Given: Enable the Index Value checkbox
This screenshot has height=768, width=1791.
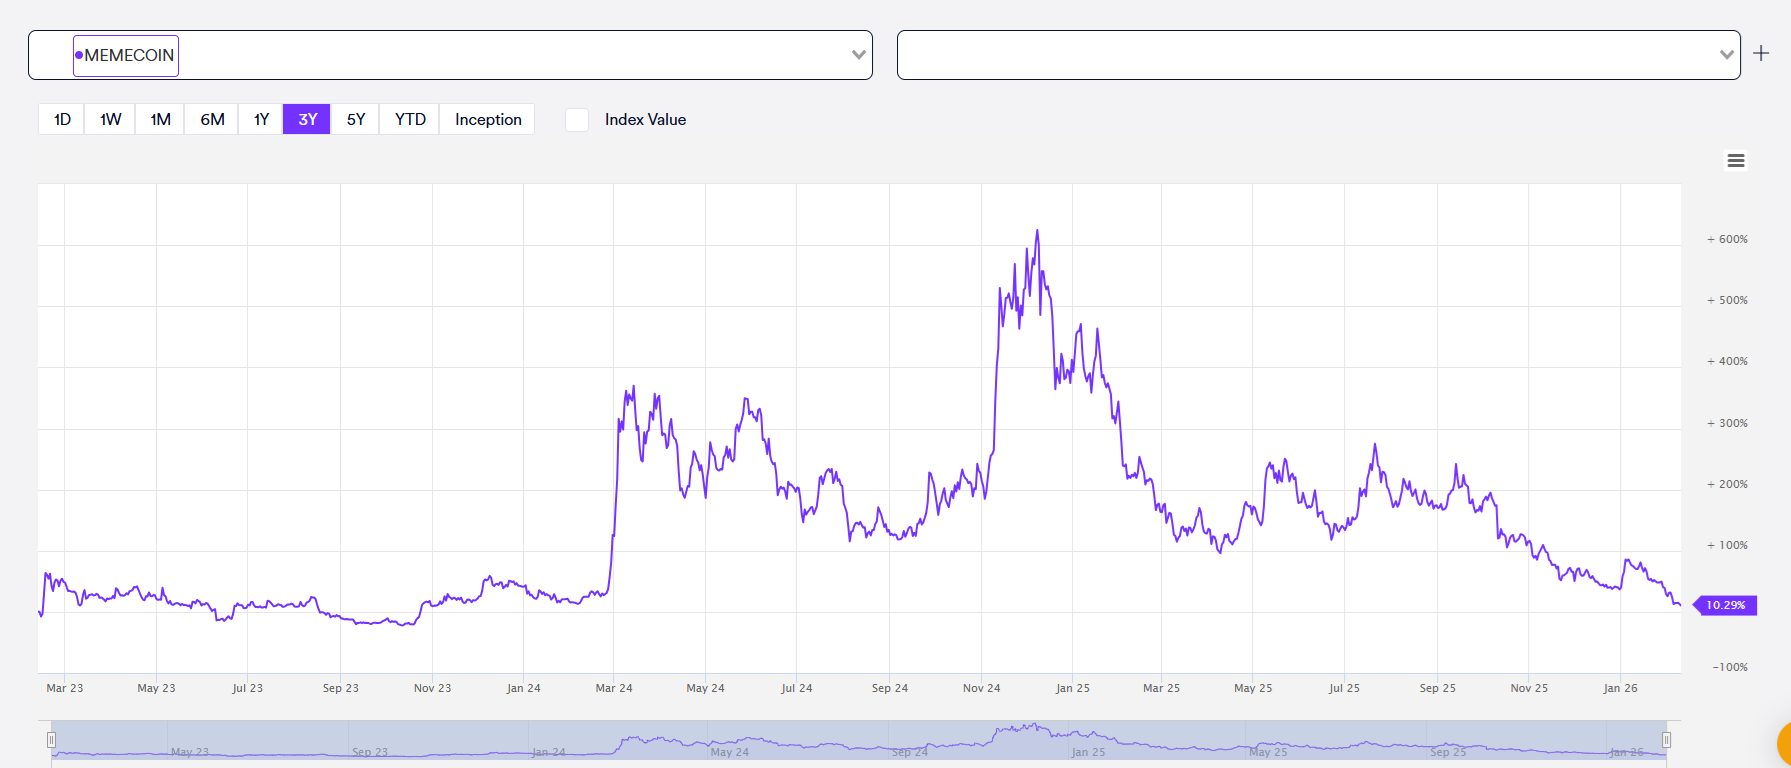Looking at the screenshot, I should 577,120.
